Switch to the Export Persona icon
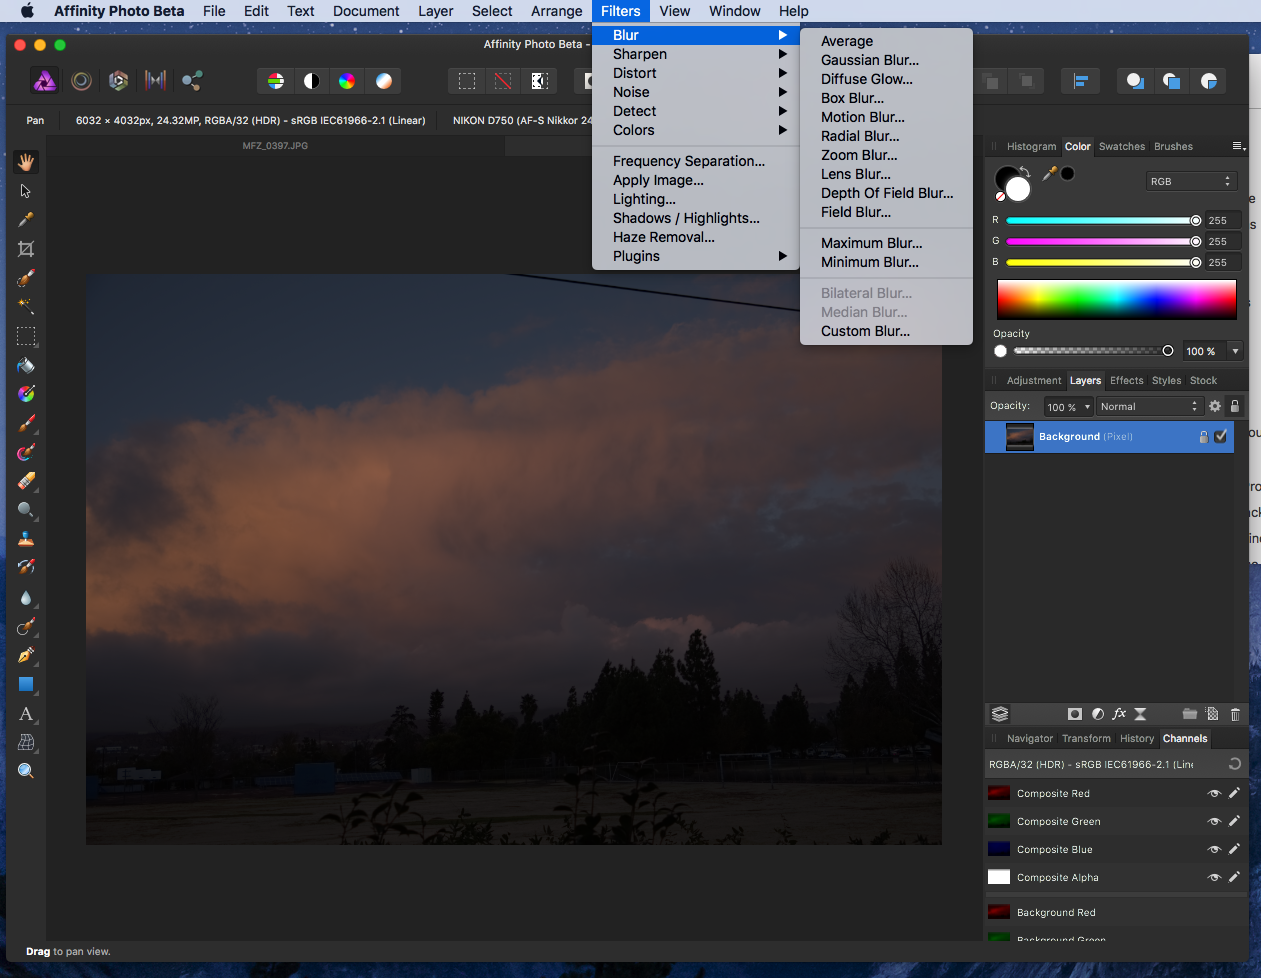This screenshot has width=1261, height=978. tap(192, 81)
